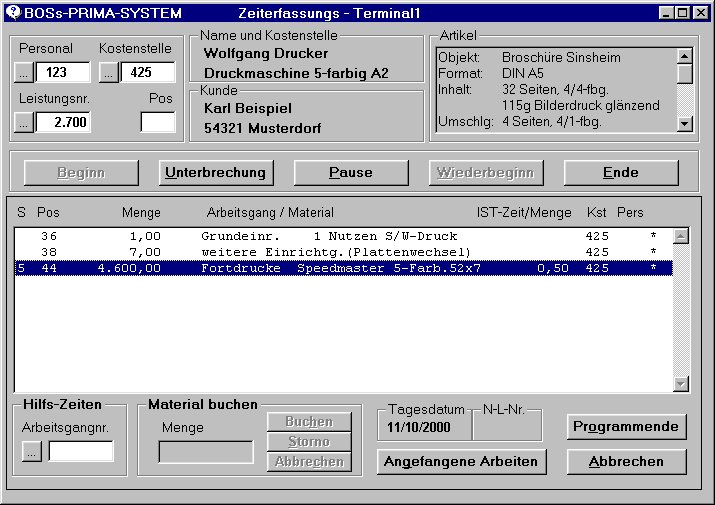Click the Artikel box scroll down arrow

(684, 124)
